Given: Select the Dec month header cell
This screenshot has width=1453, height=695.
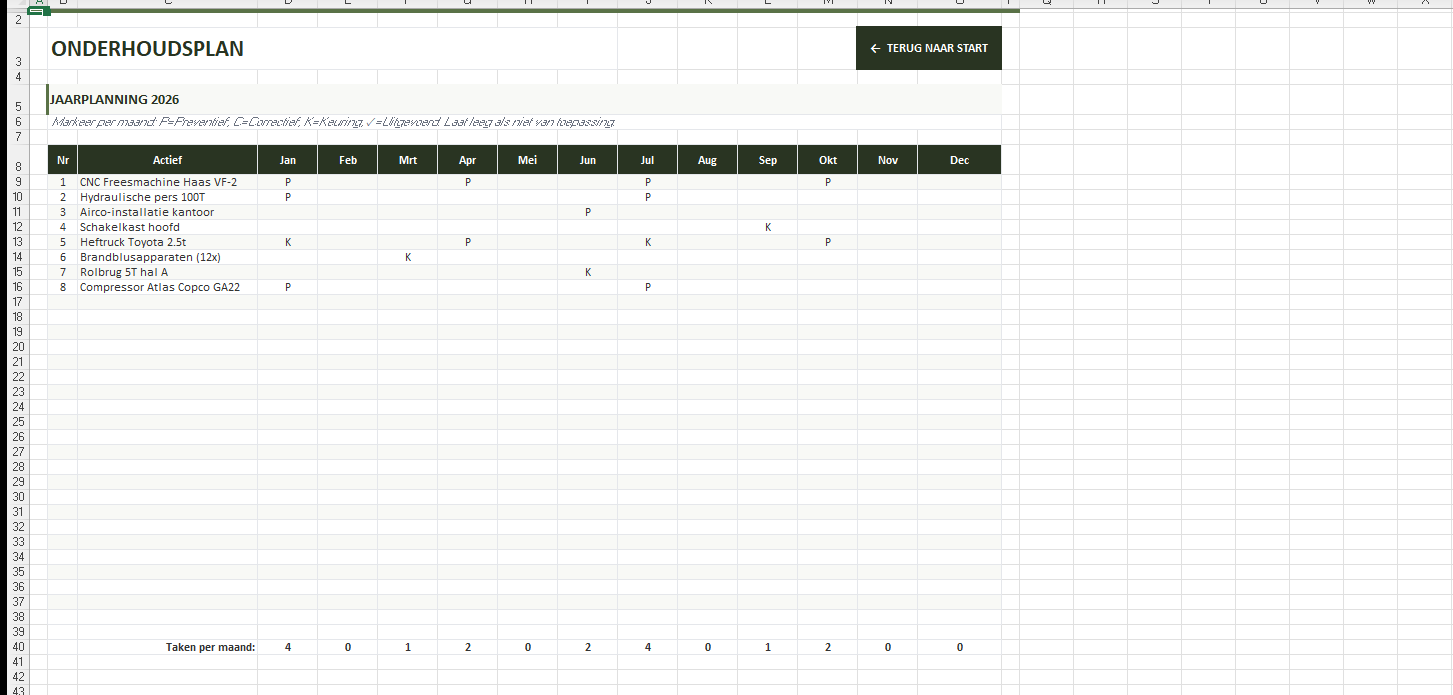Looking at the screenshot, I should [x=959, y=160].
